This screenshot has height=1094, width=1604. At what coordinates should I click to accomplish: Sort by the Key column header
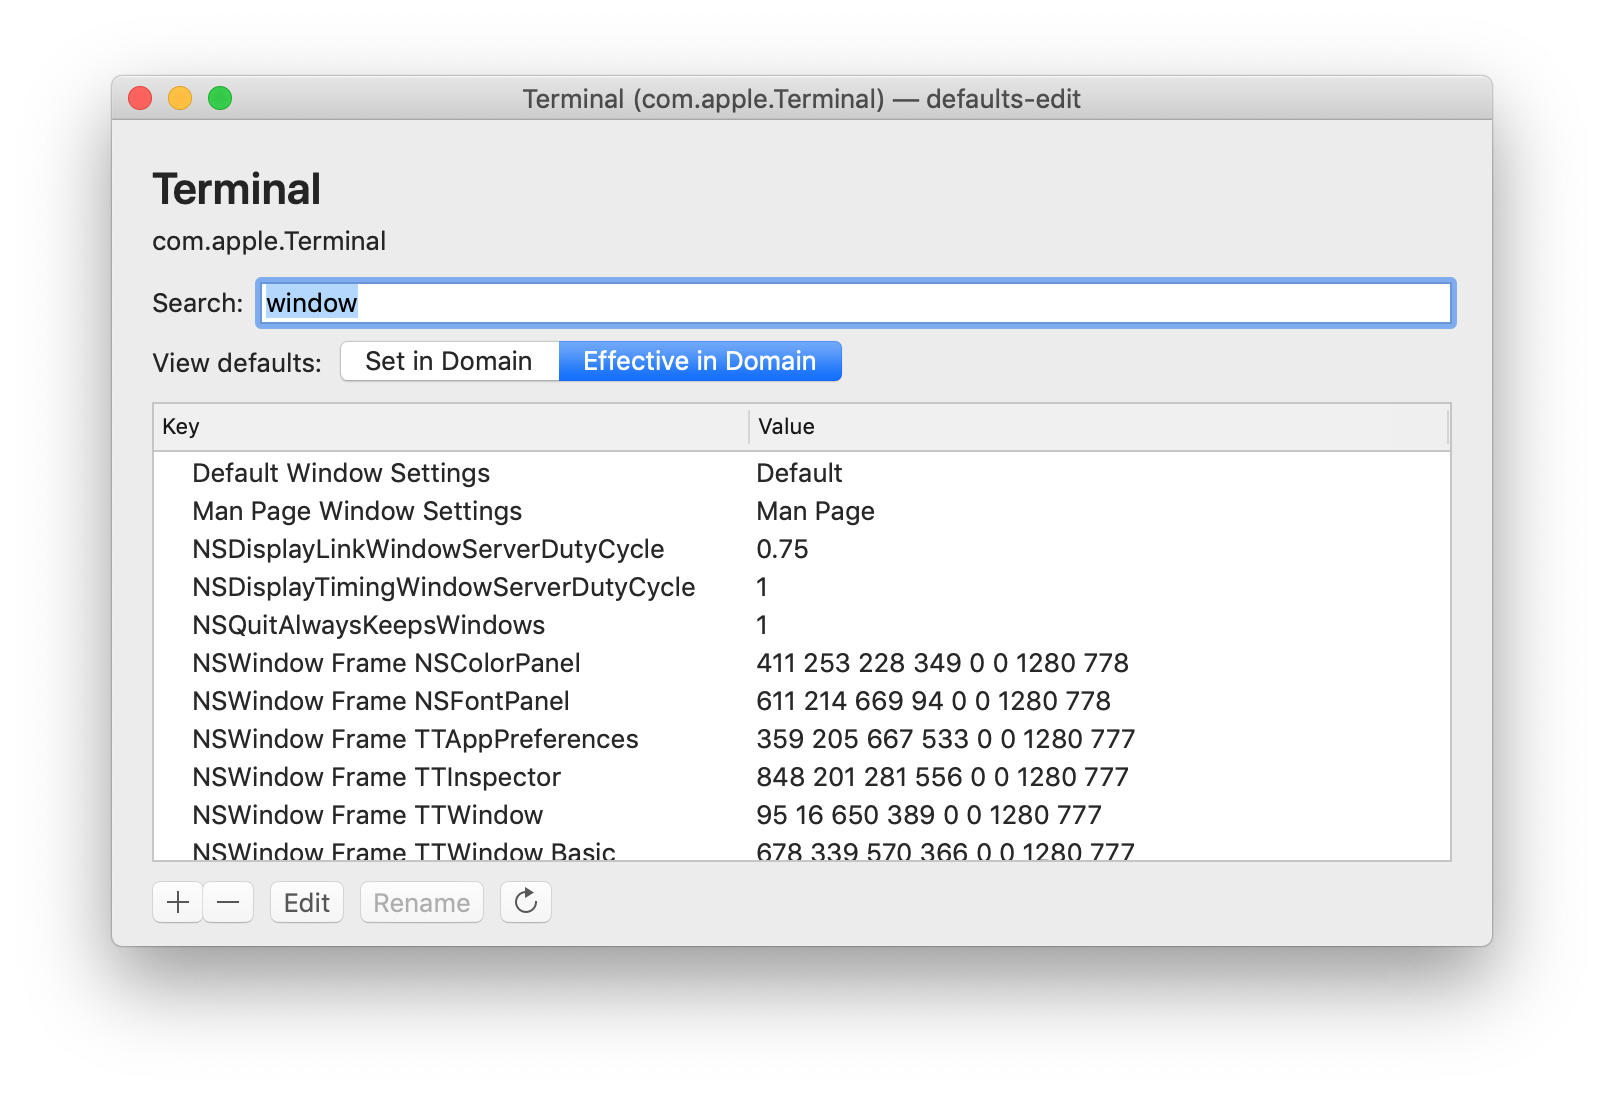pos(450,427)
